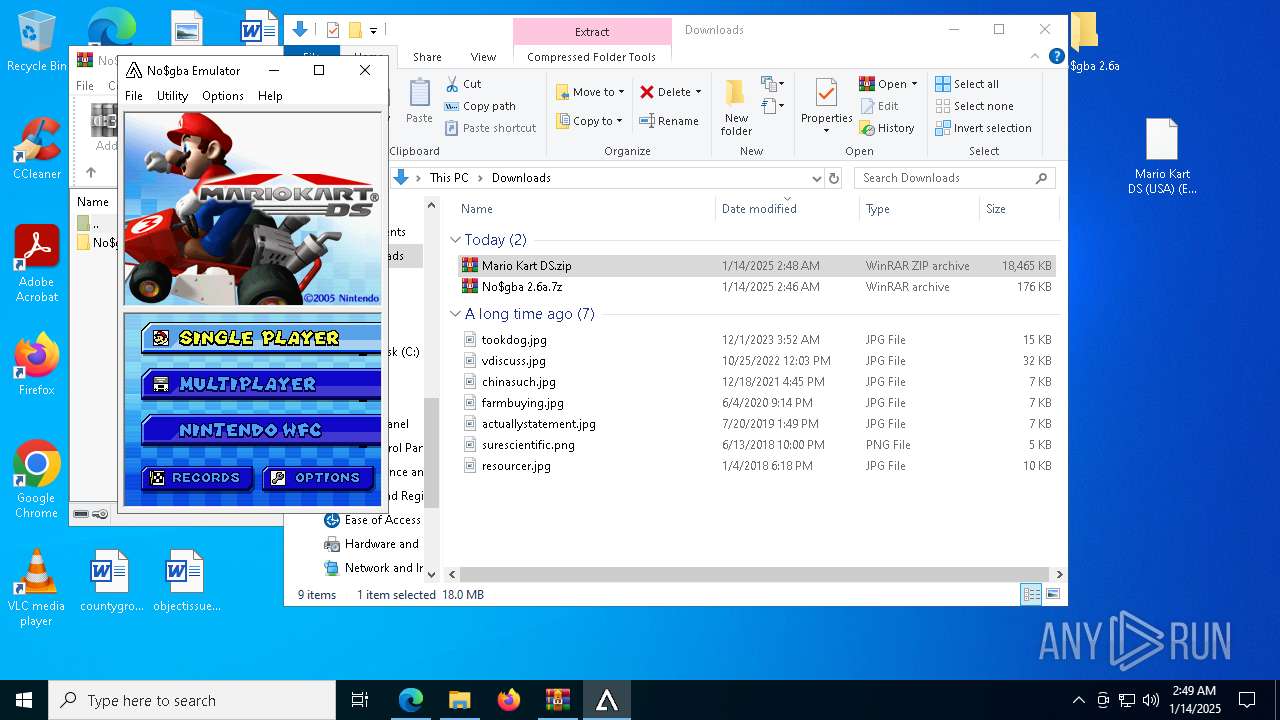Image resolution: width=1280 pixels, height=720 pixels.
Task: Open Explorer Help question mark icon
Action: click(1056, 57)
